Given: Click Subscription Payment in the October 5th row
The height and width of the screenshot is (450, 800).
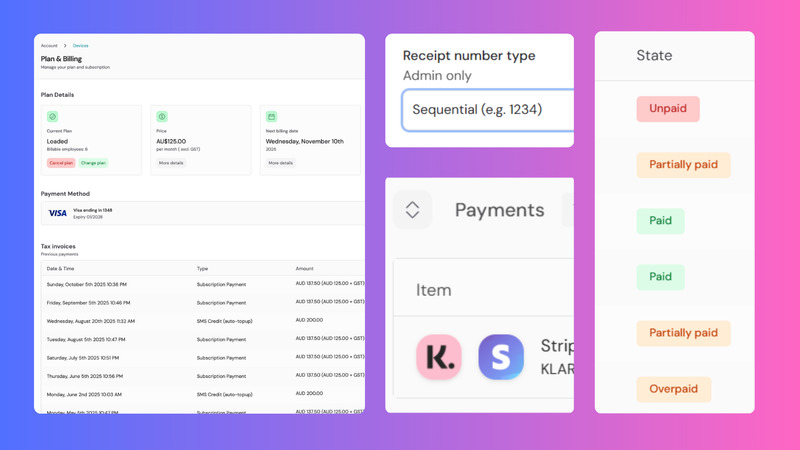Looking at the screenshot, I should coord(221,285).
